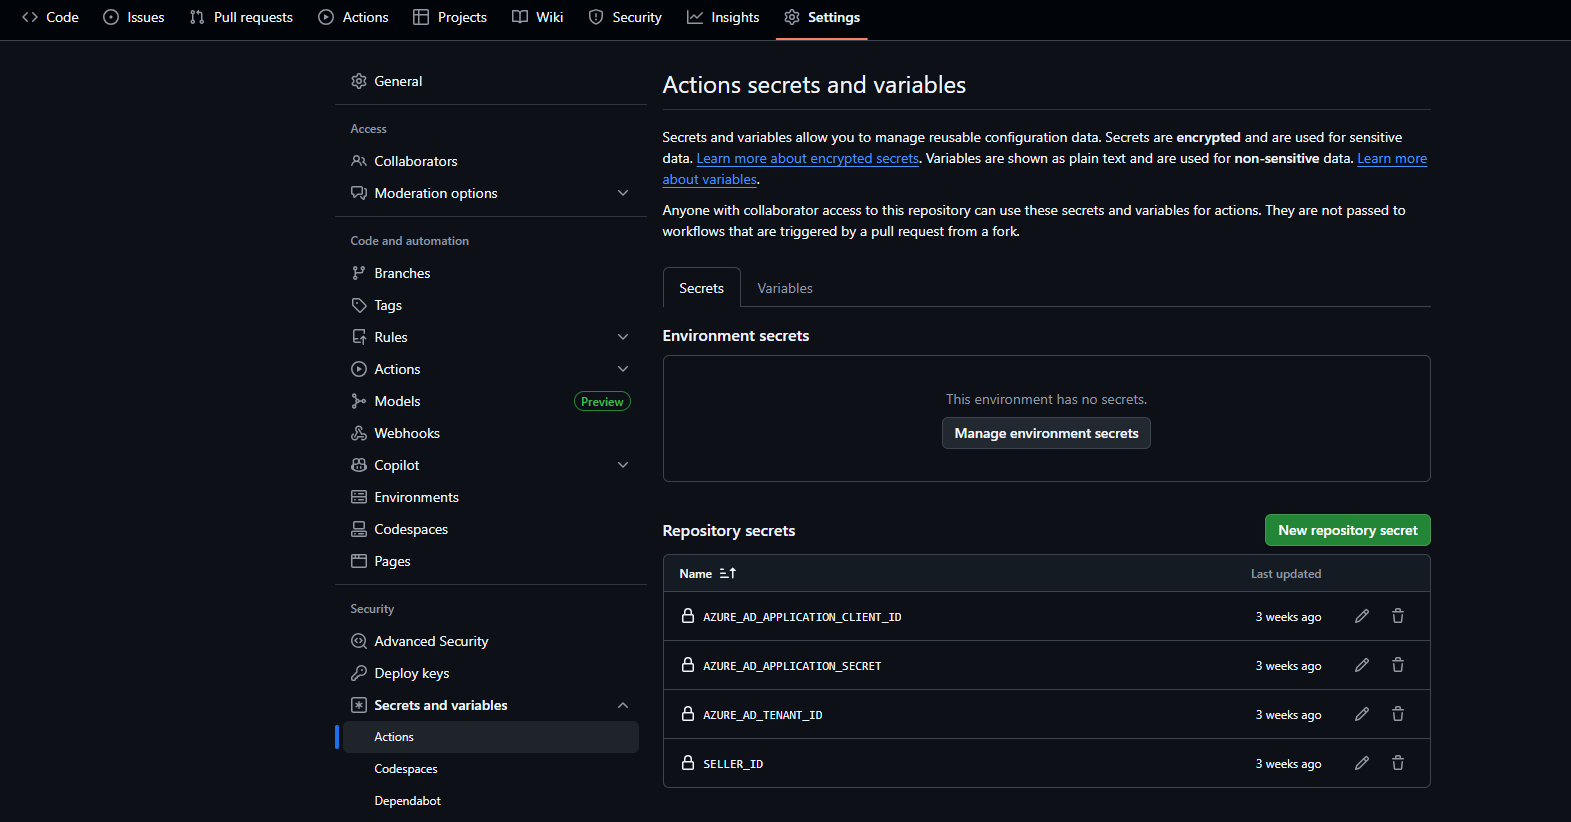The image size is (1571, 822).
Task: Click the trash icon for SELLER_ID
Action: pyautogui.click(x=1398, y=763)
